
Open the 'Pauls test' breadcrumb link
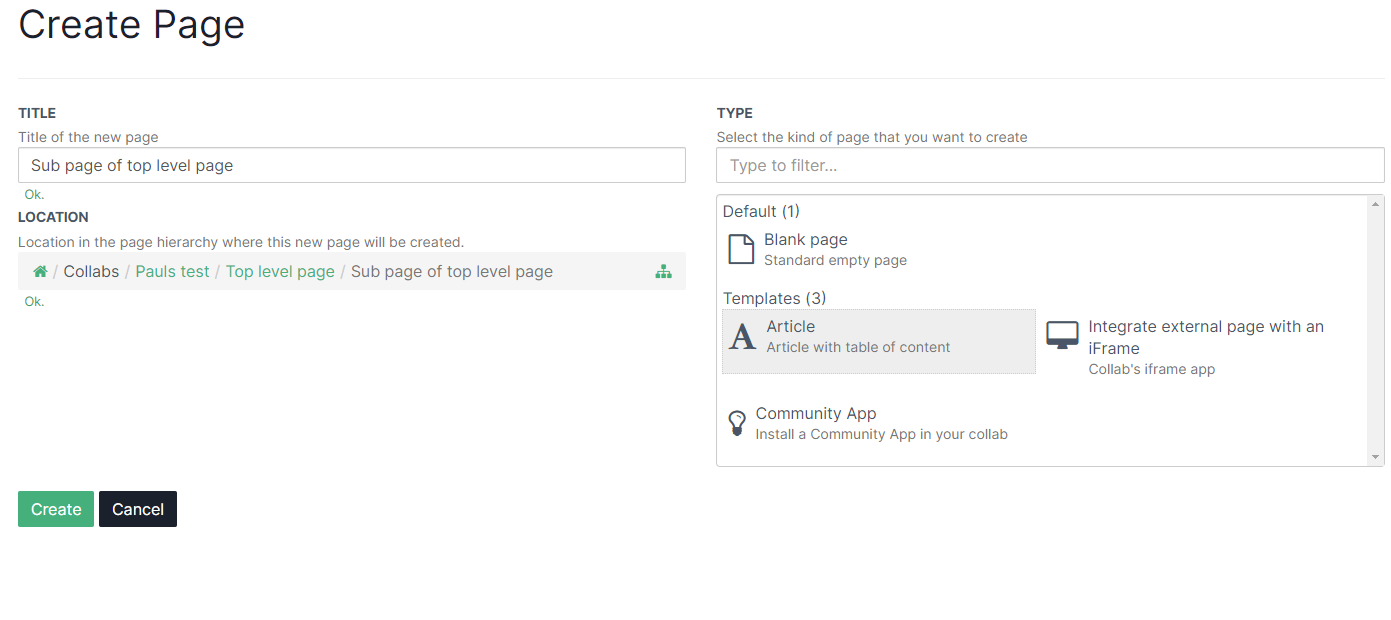(172, 272)
